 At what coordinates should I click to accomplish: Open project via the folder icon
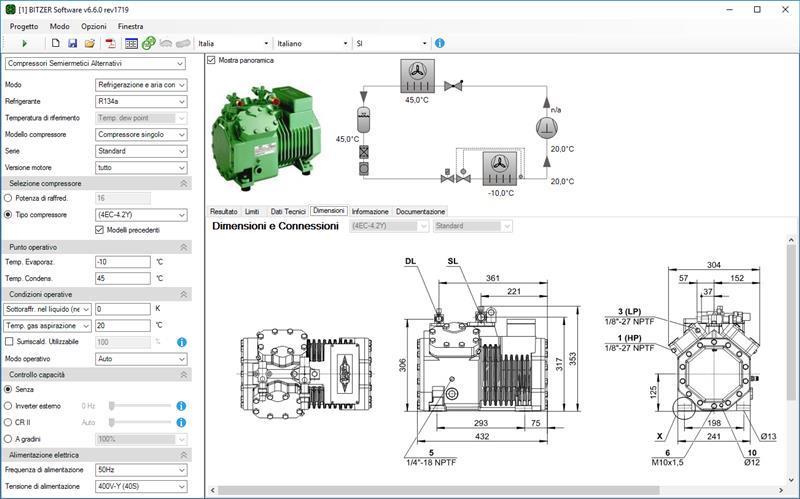coord(90,43)
